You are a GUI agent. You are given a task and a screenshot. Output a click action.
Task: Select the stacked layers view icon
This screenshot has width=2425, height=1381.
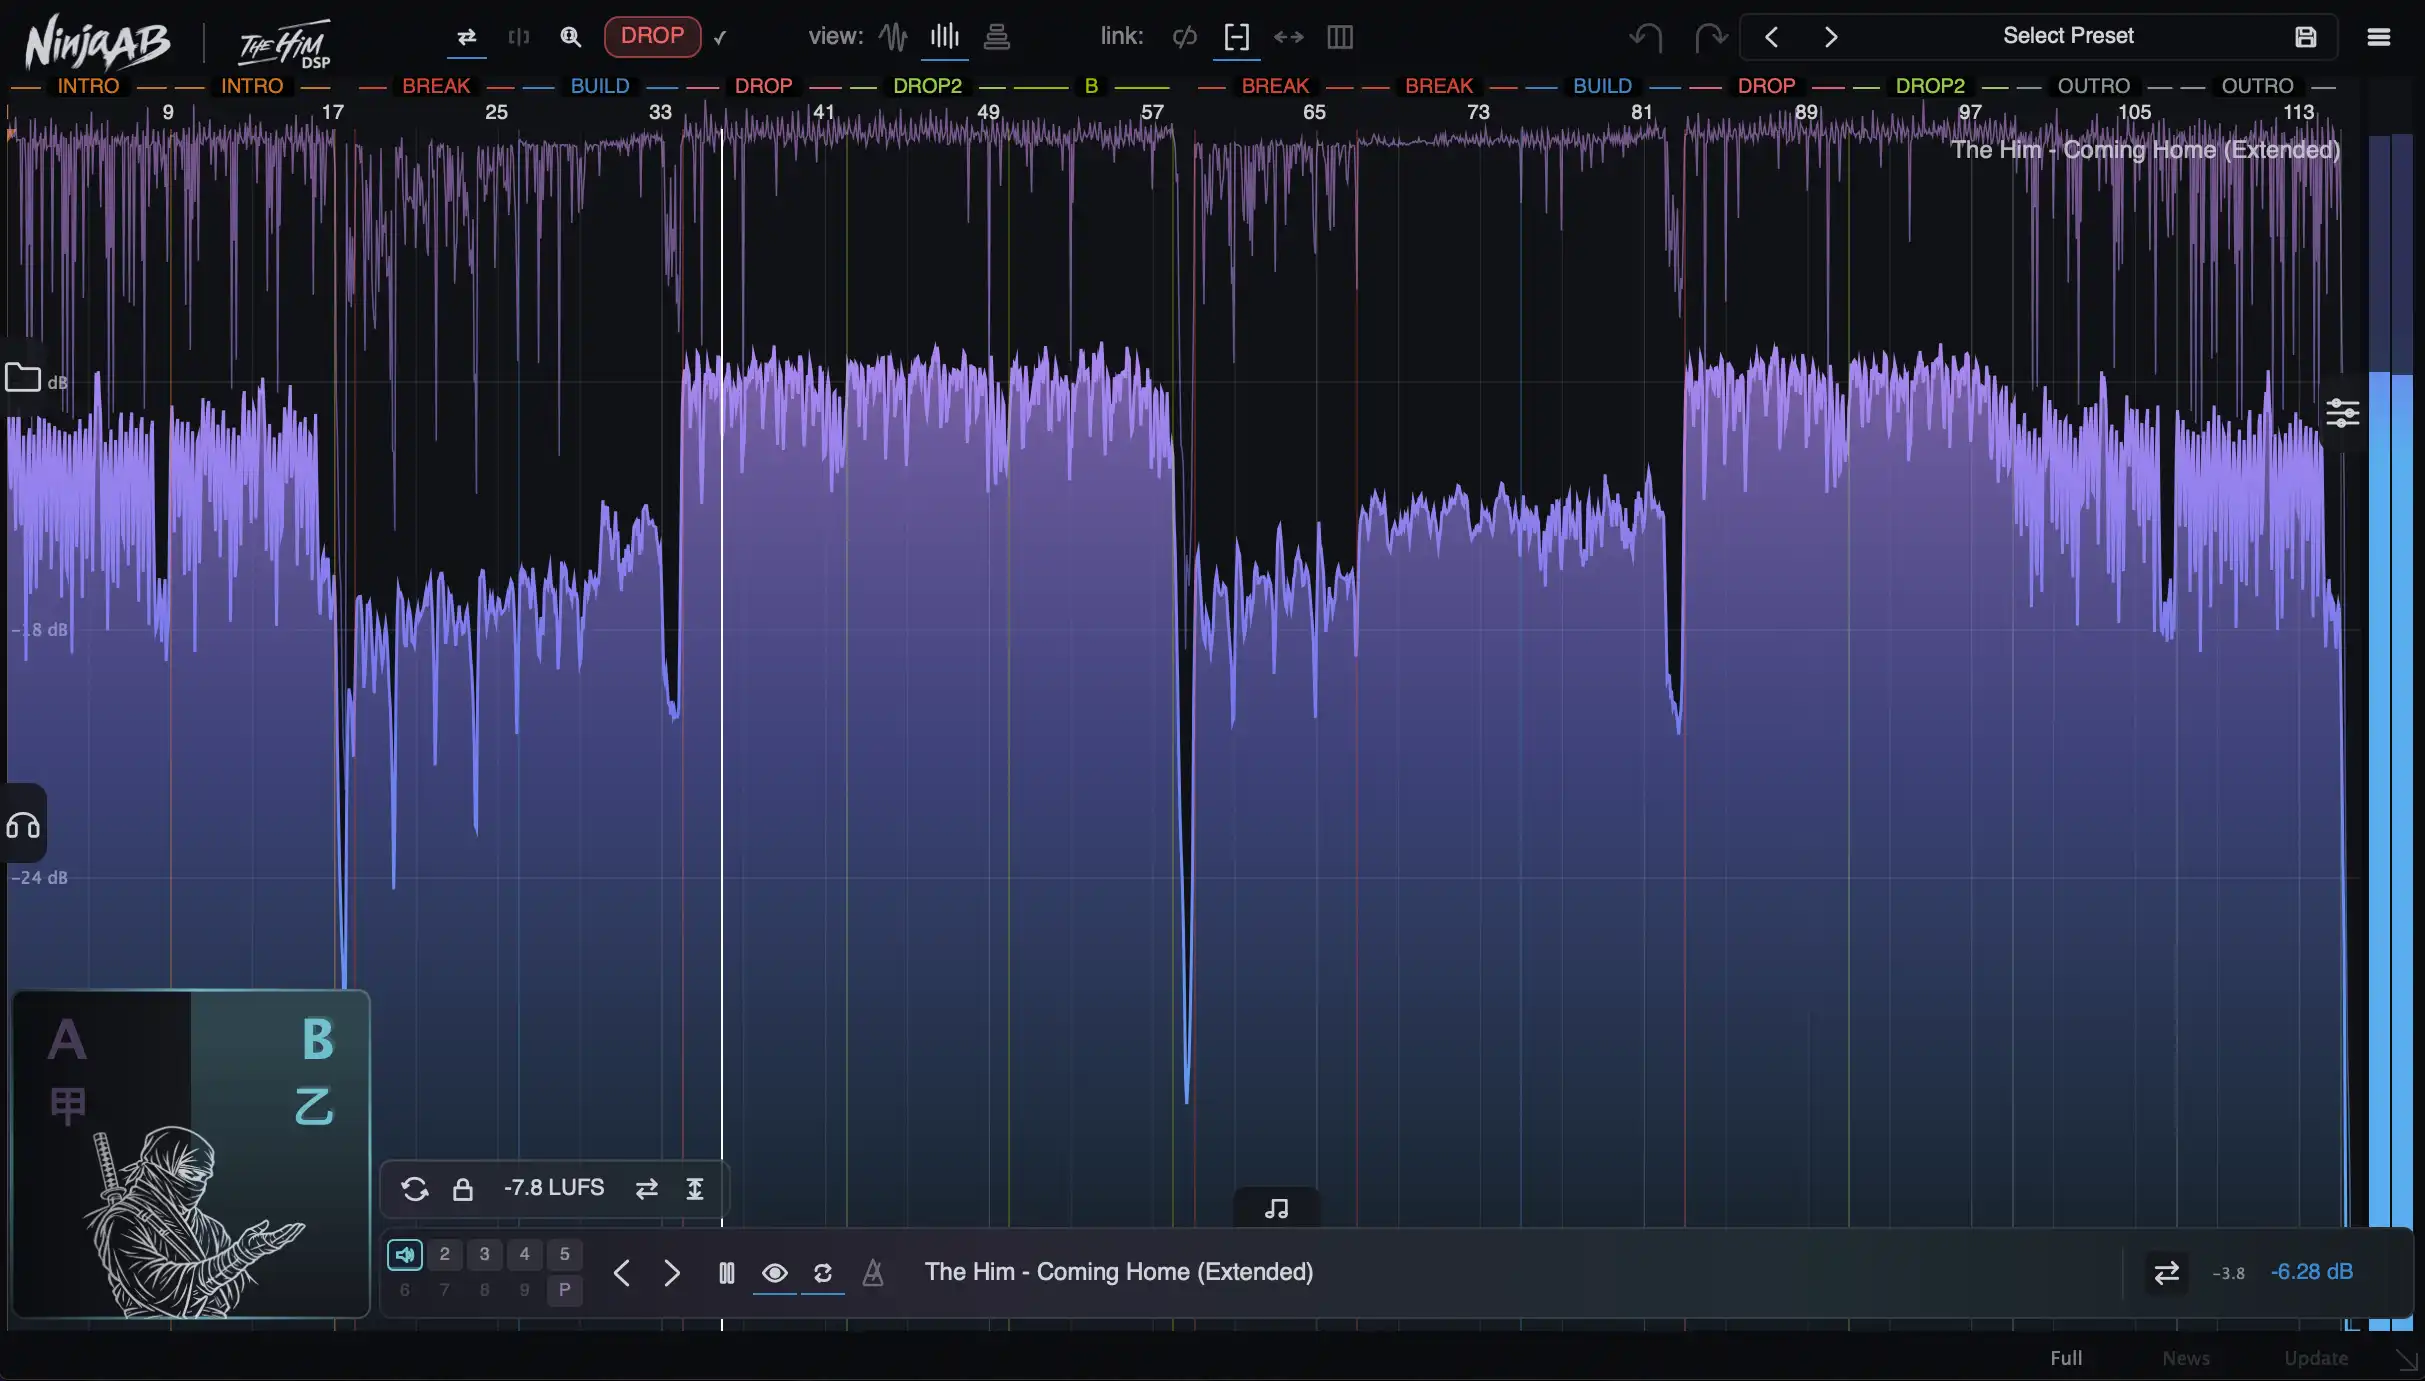point(996,37)
